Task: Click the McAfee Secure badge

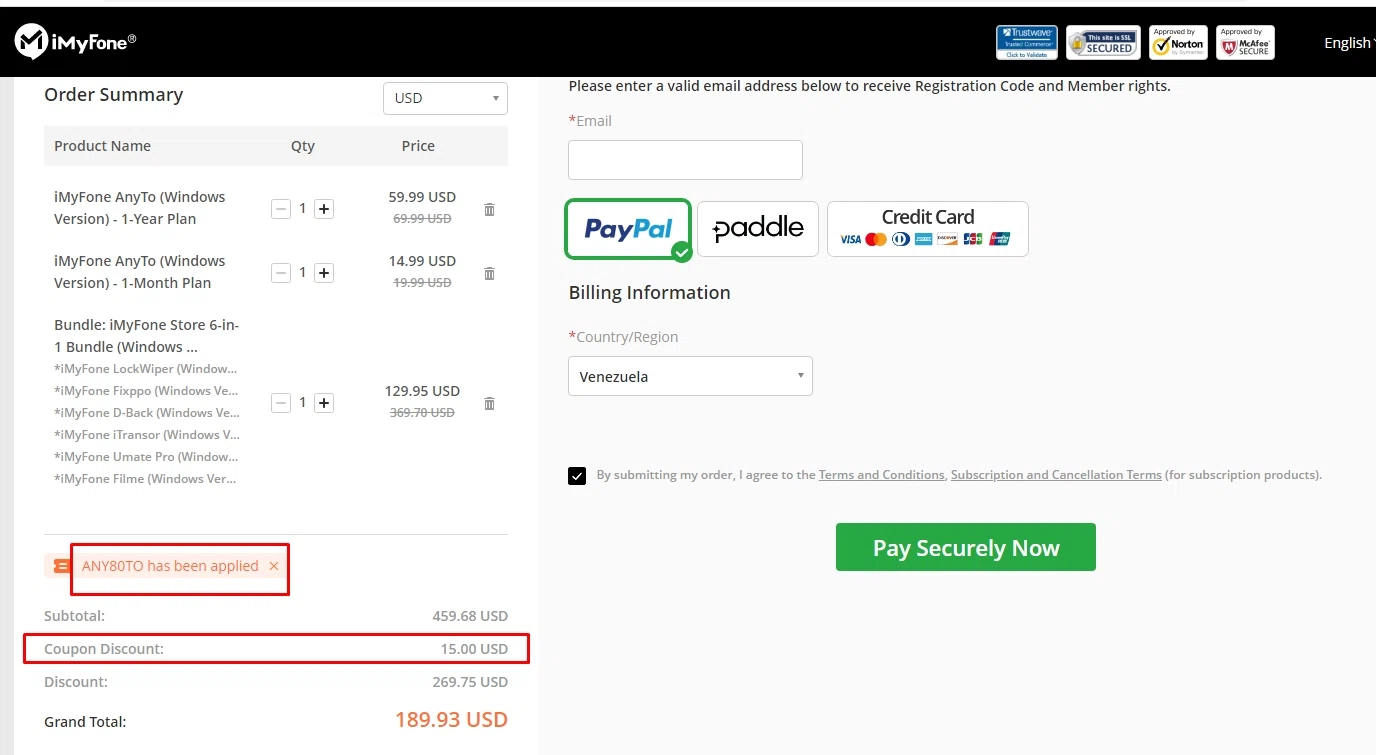Action: (x=1245, y=42)
